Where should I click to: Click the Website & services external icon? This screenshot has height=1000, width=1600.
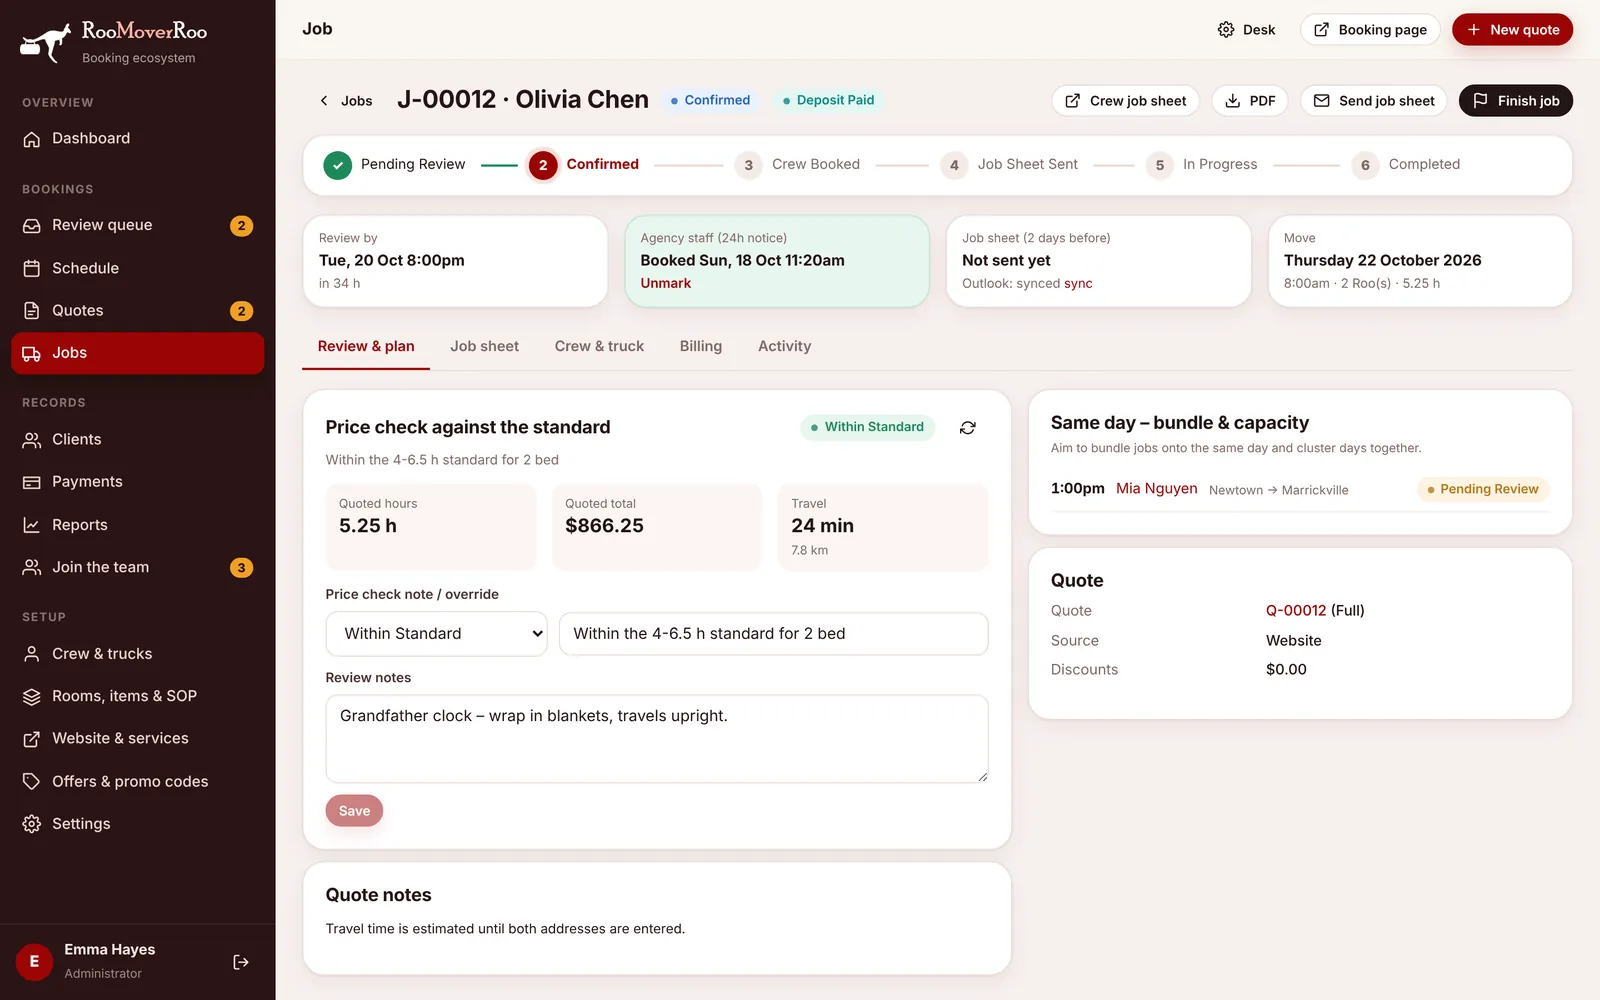(x=32, y=739)
